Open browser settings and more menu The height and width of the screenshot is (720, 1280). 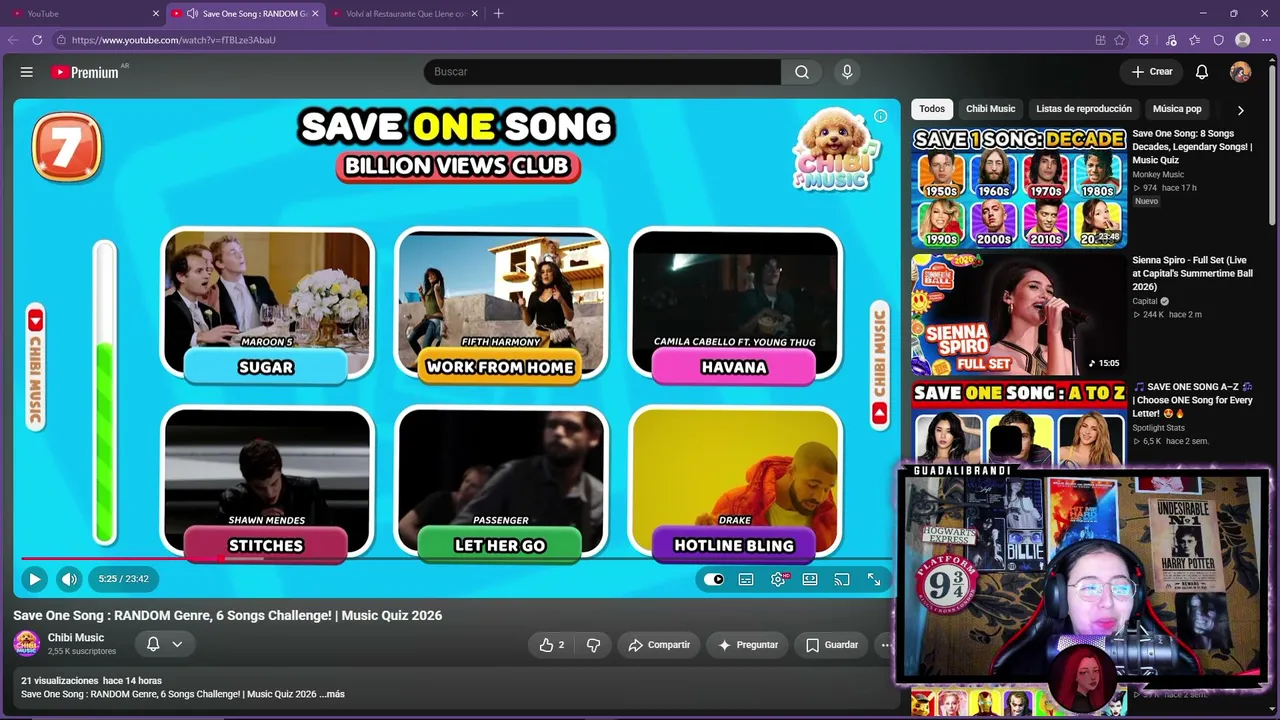[x=1266, y=40]
